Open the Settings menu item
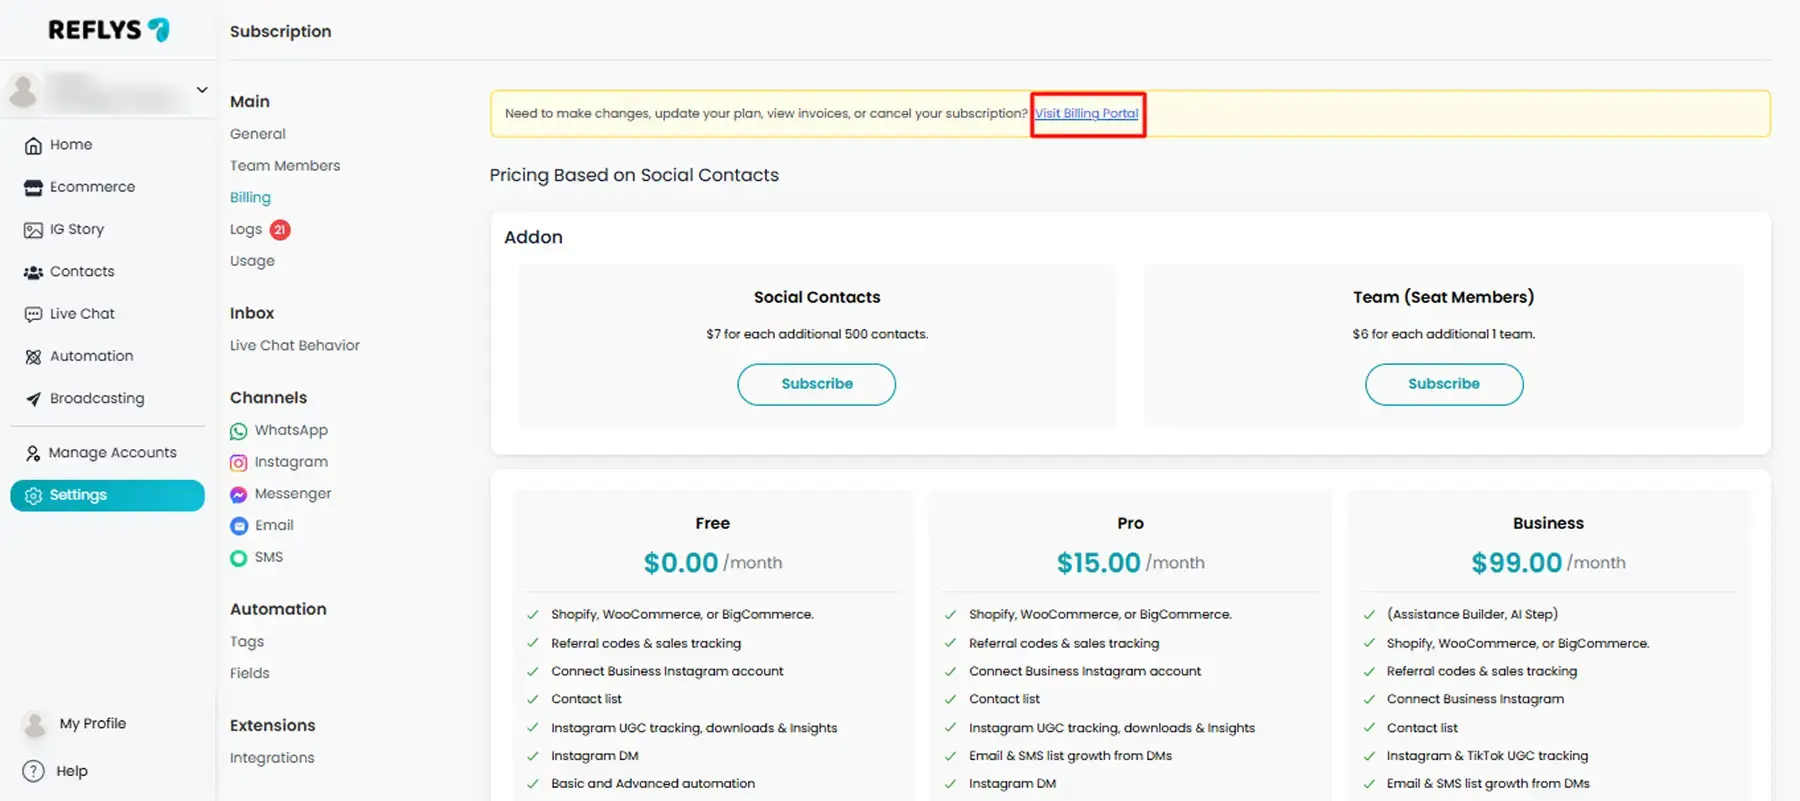Screen dimensions: 1800x801 (107, 495)
